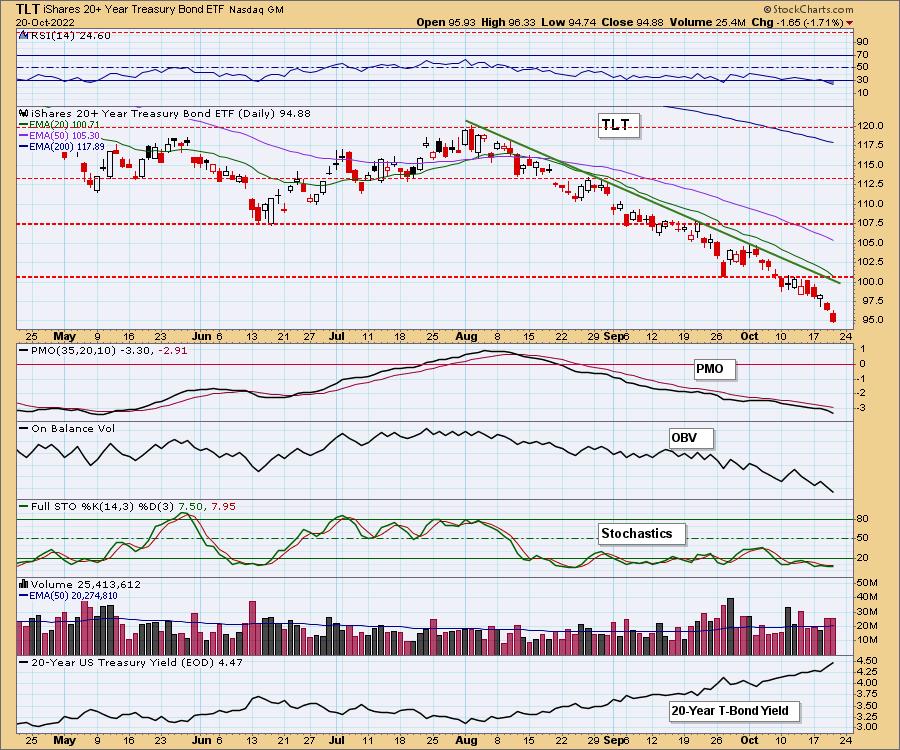Click the TLT ticker symbol in the header
The image size is (900, 750).
click(28, 9)
